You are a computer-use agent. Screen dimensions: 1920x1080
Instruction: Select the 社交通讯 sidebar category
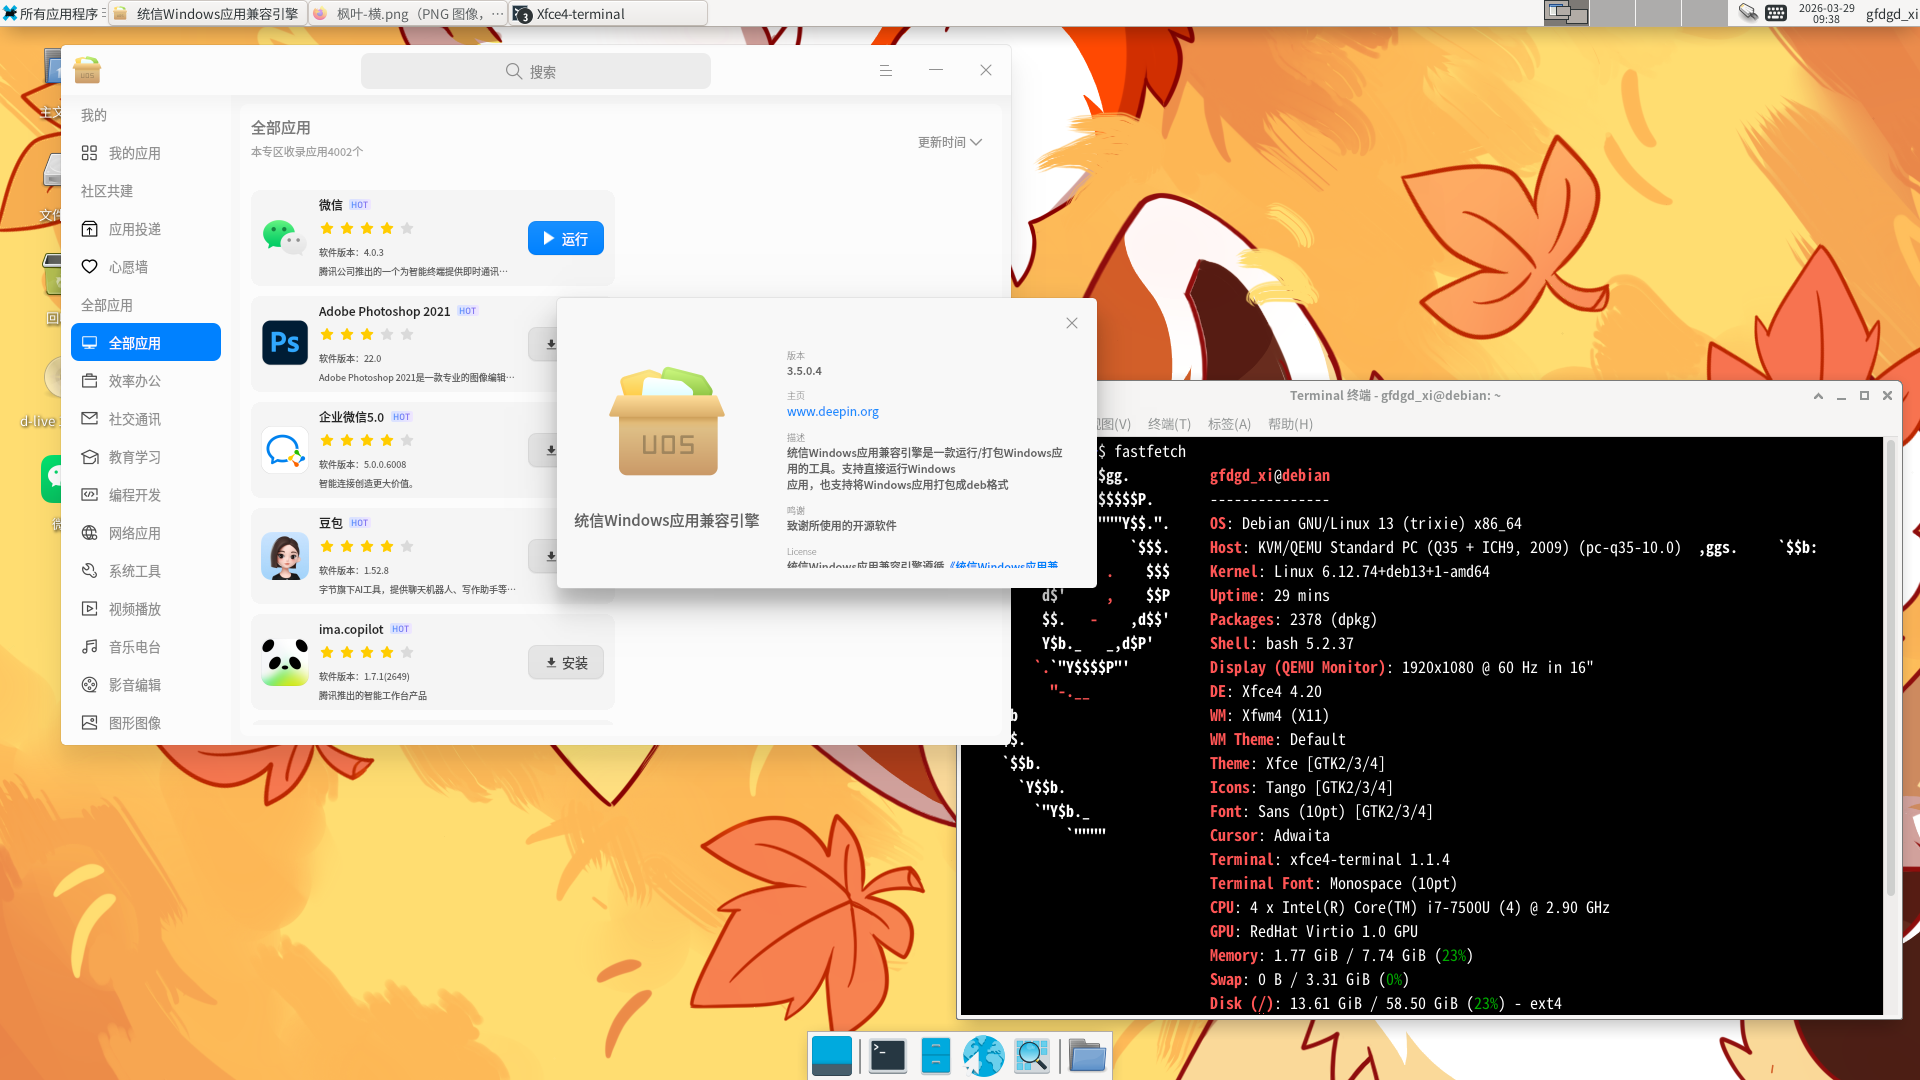click(x=133, y=419)
